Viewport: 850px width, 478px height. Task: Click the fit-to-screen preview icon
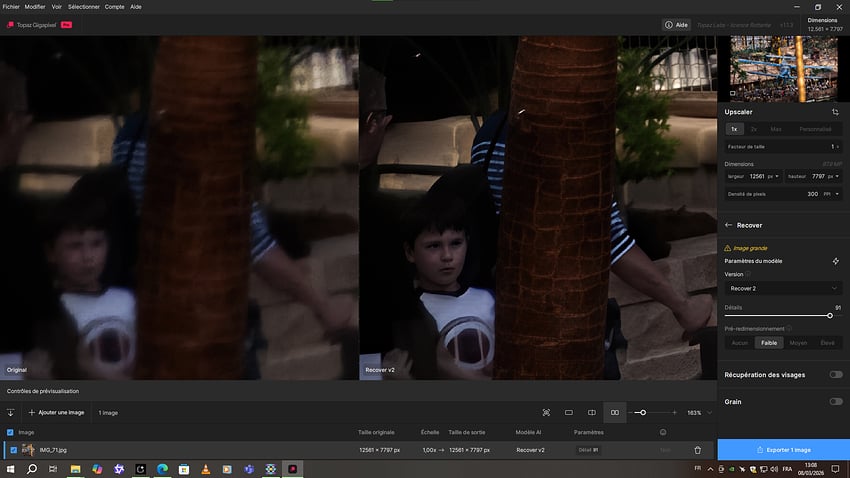click(x=546, y=412)
